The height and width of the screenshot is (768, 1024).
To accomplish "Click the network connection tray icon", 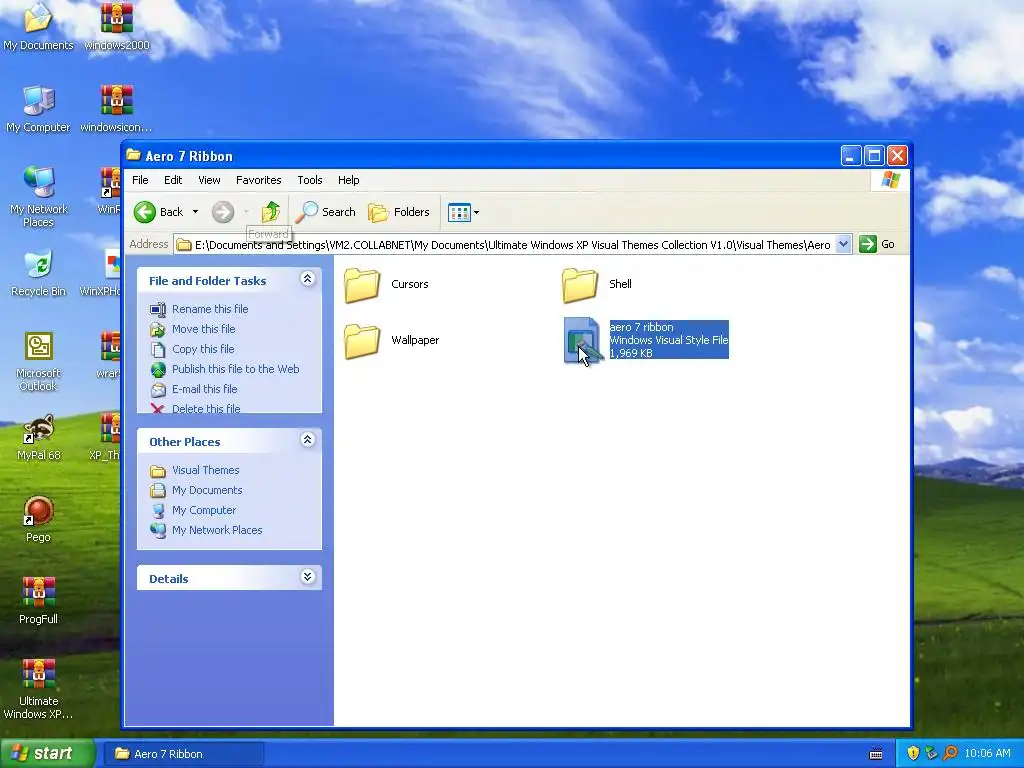I will pyautogui.click(x=931, y=754).
